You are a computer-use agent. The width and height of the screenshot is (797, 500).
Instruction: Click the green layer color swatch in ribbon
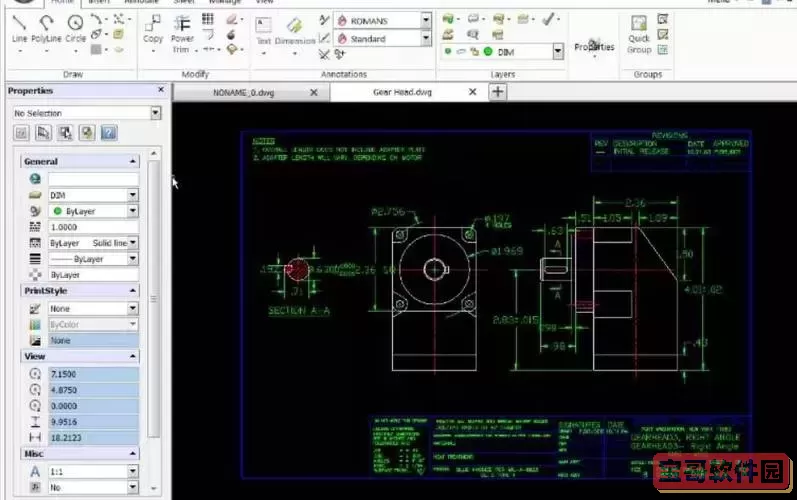pos(488,51)
